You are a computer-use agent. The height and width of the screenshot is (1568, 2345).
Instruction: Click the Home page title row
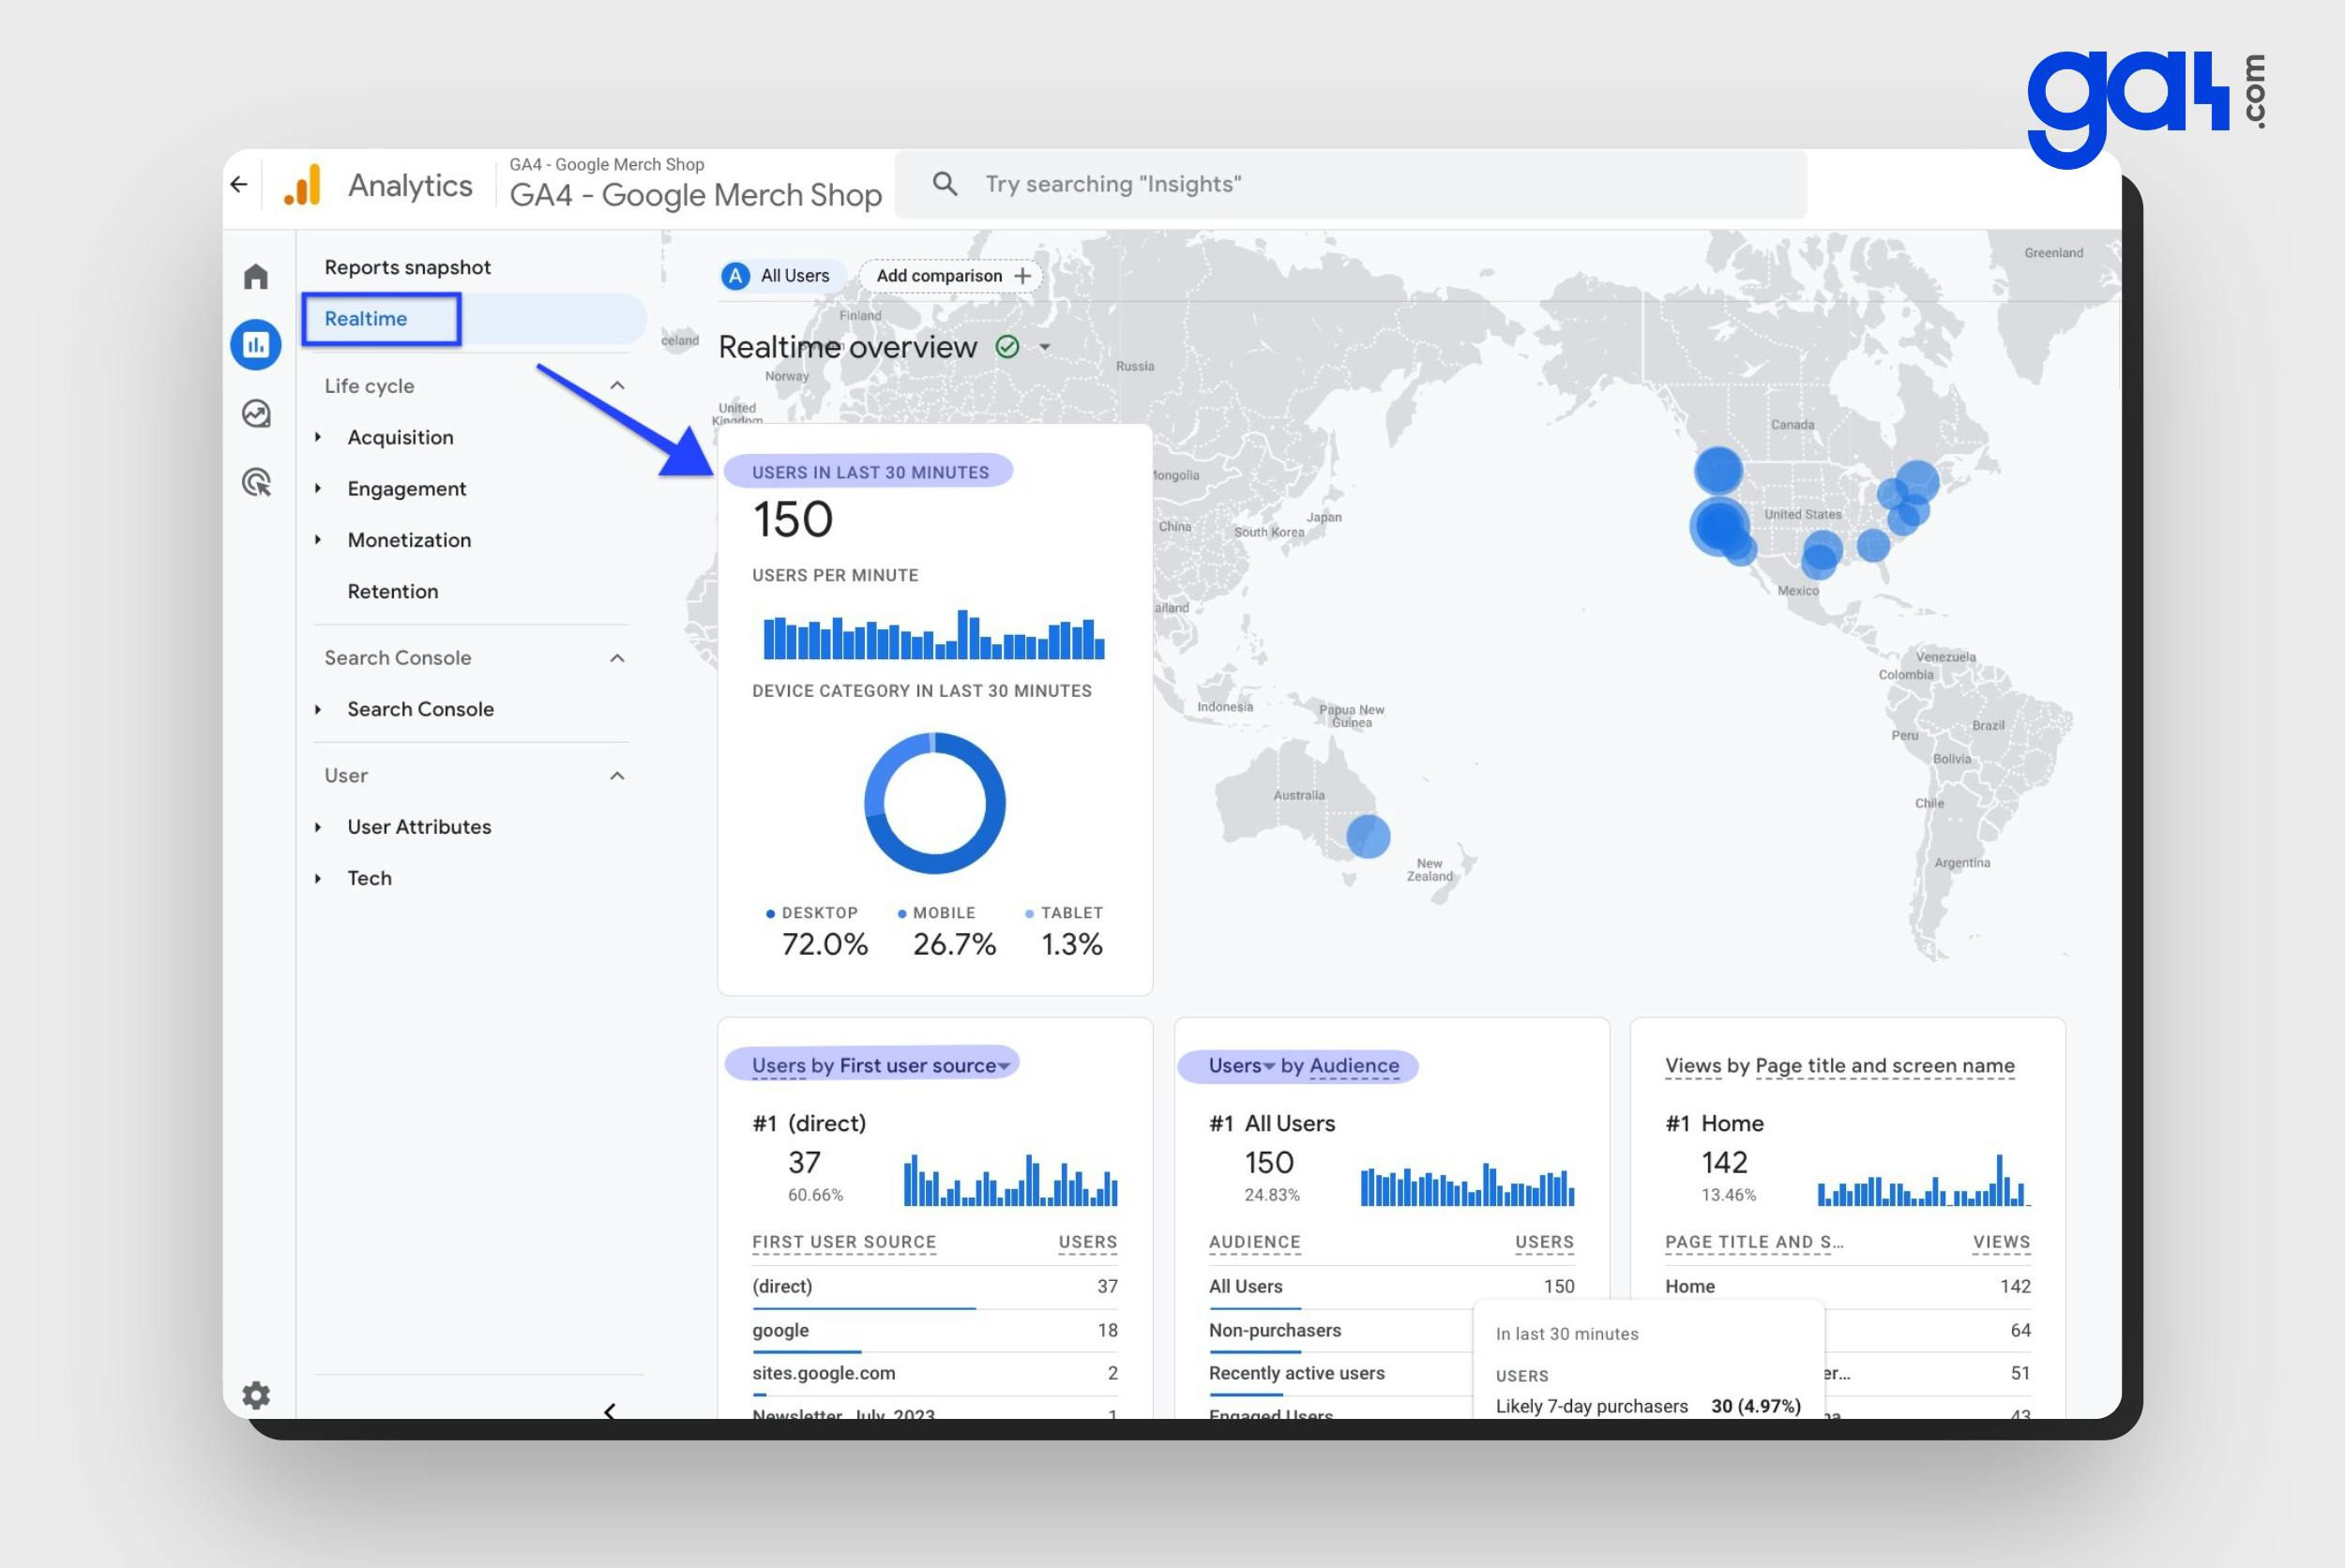tap(1847, 1287)
